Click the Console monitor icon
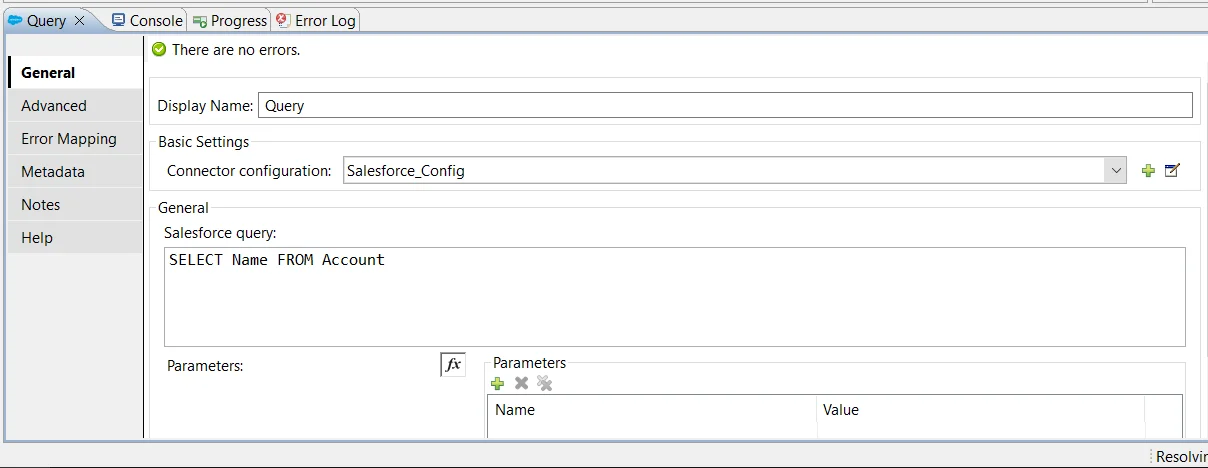The width and height of the screenshot is (1208, 468). (118, 20)
